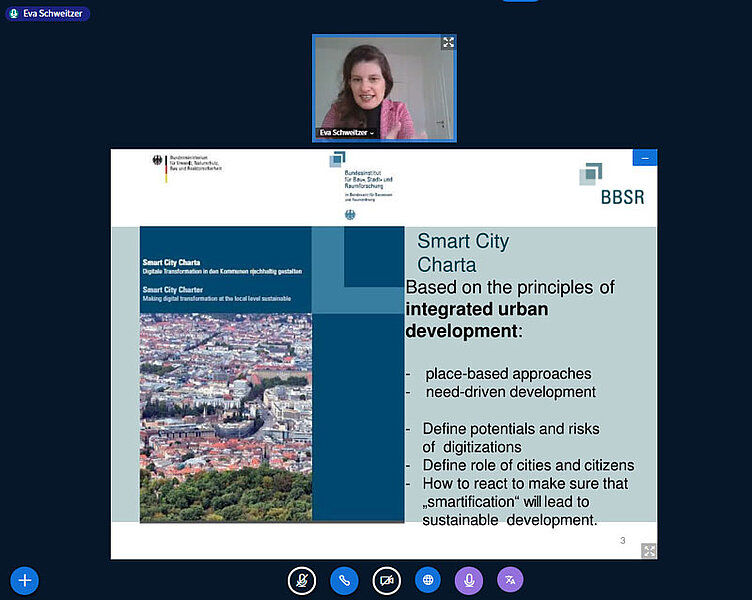Open Eva Schweitzer webcam name dropdown
Screen dimensions: 752x600
[347, 132]
